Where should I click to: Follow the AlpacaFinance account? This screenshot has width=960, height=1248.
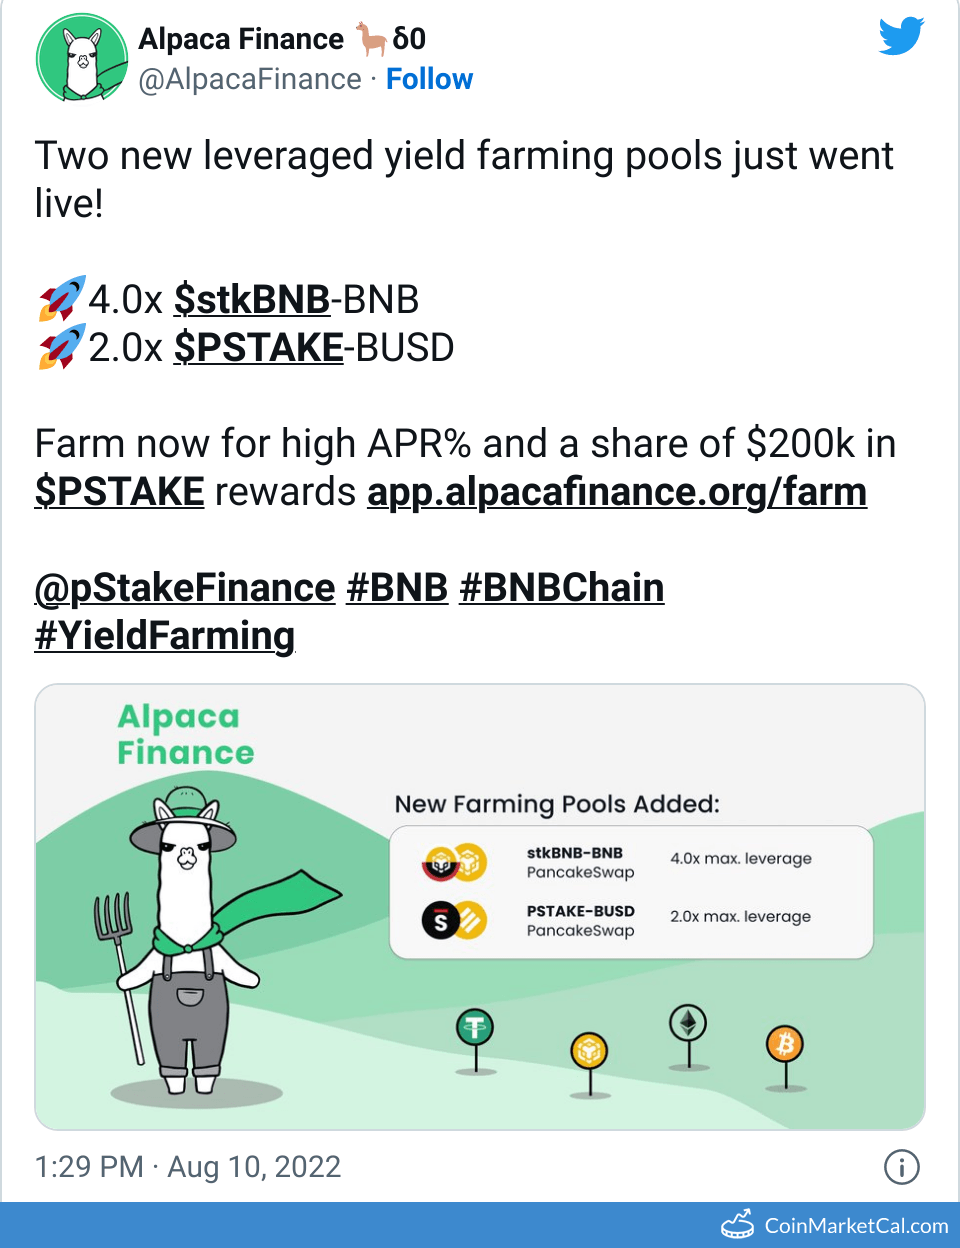(429, 79)
